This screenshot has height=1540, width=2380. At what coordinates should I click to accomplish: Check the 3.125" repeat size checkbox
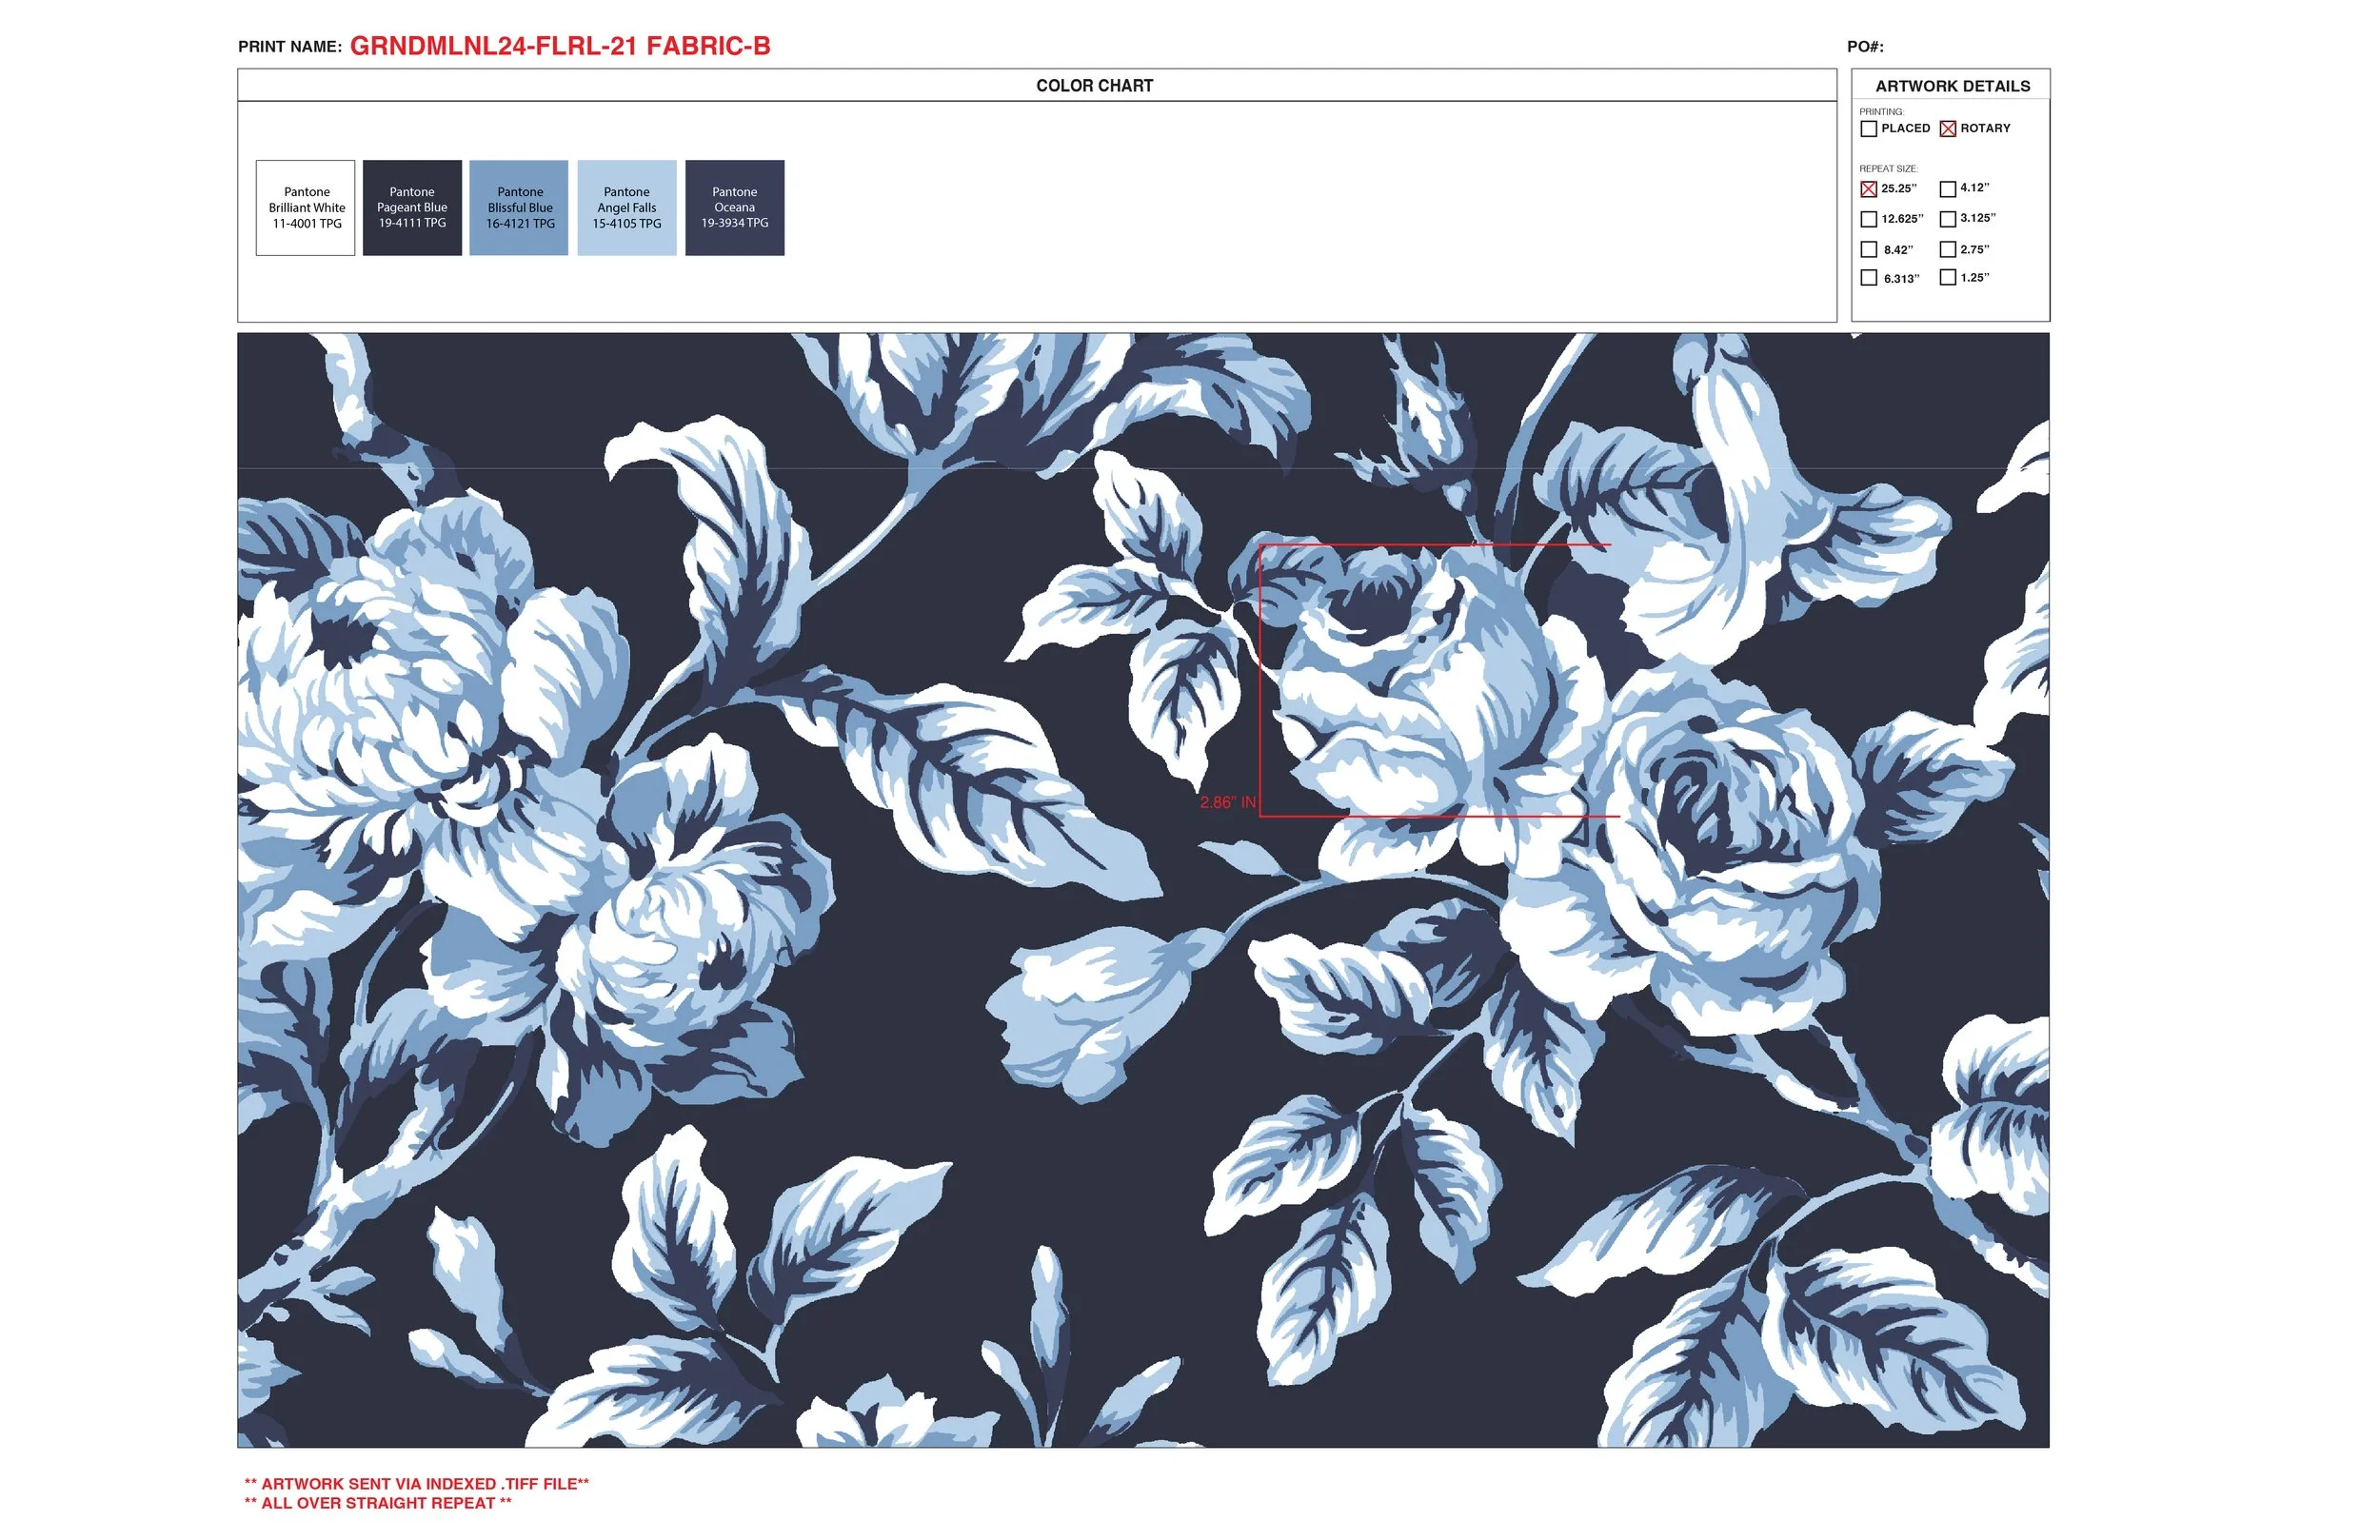[1948, 219]
